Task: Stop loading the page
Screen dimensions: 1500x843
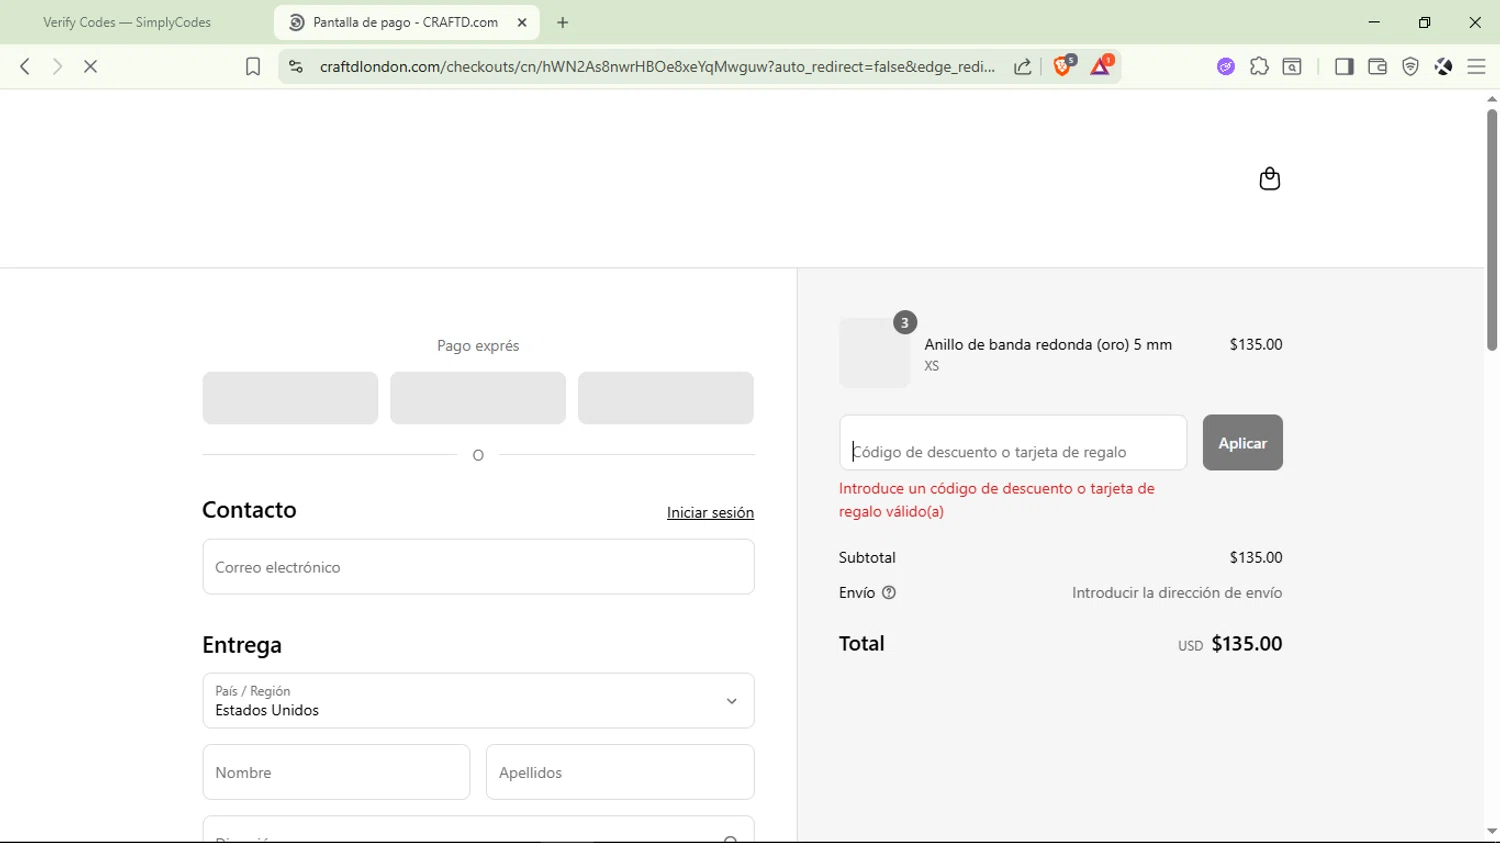Action: [90, 66]
